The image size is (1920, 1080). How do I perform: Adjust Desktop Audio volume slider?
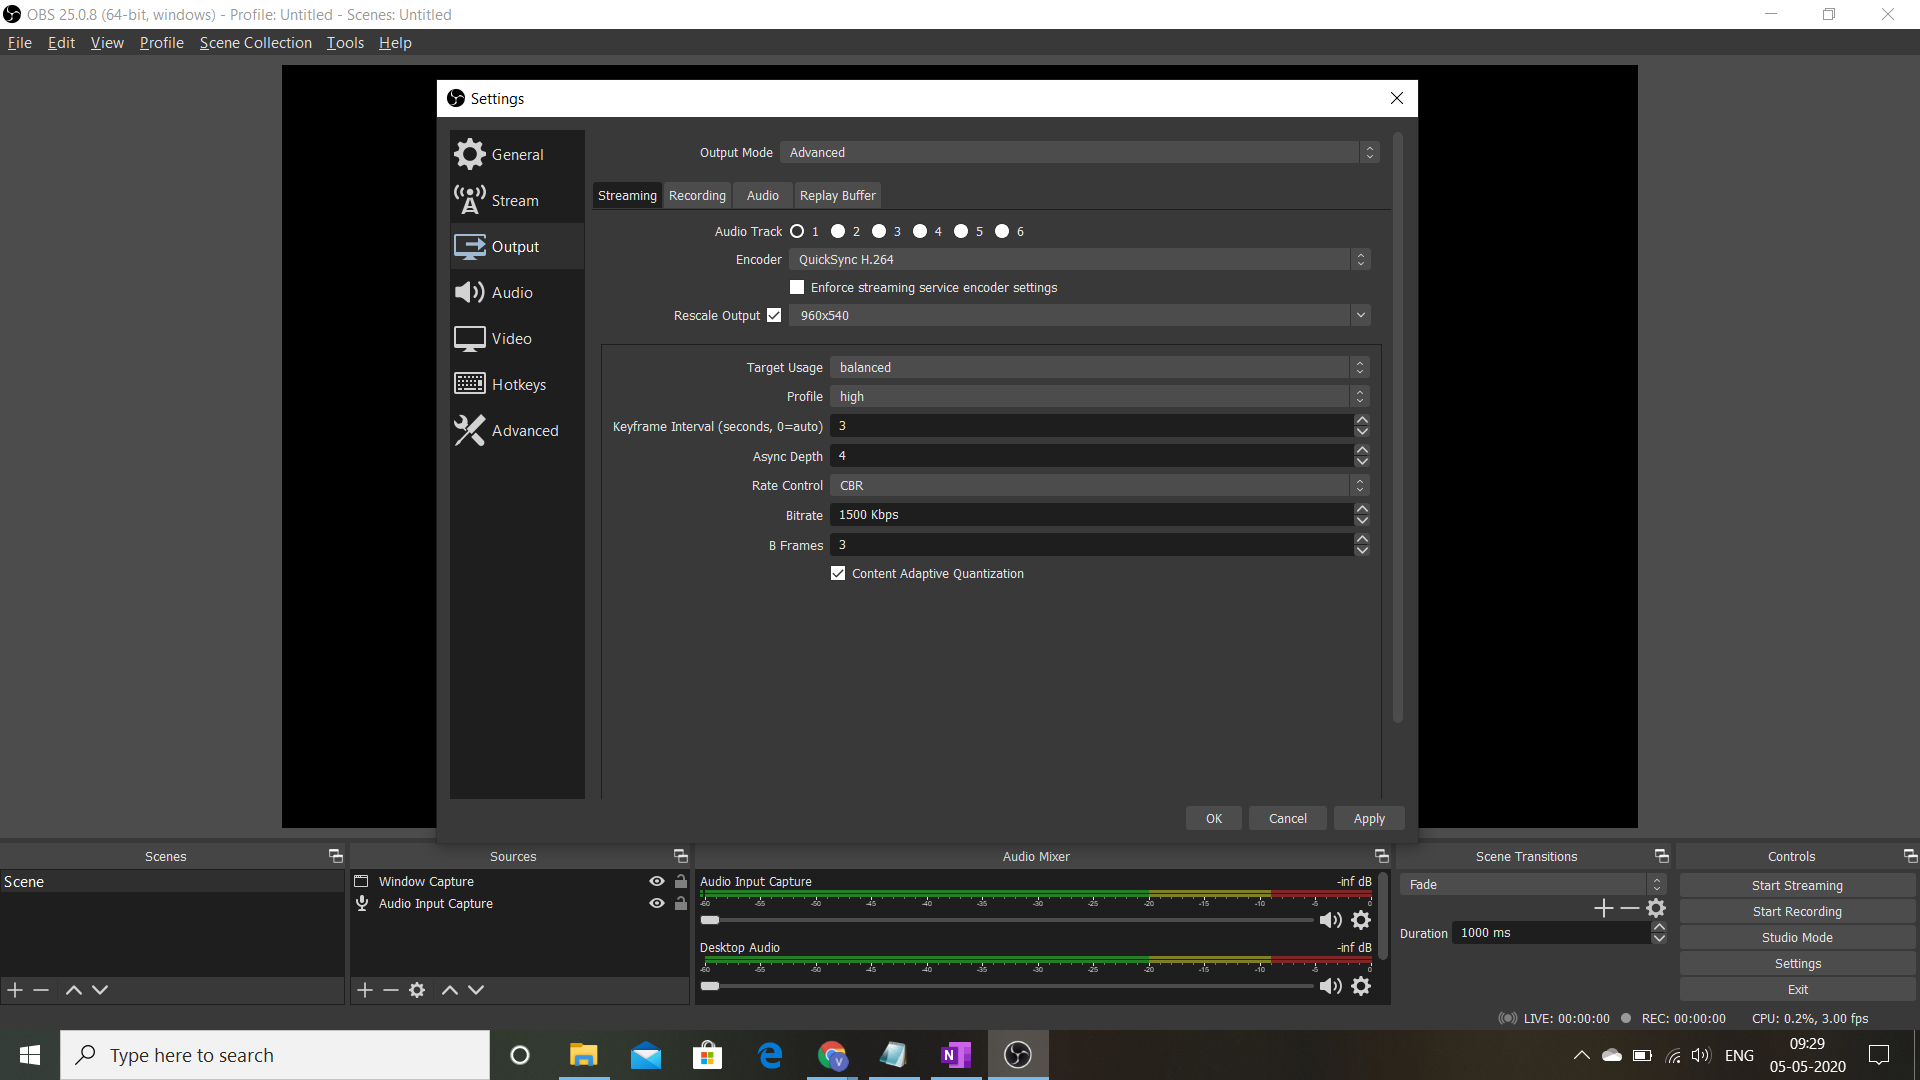[1007, 986]
